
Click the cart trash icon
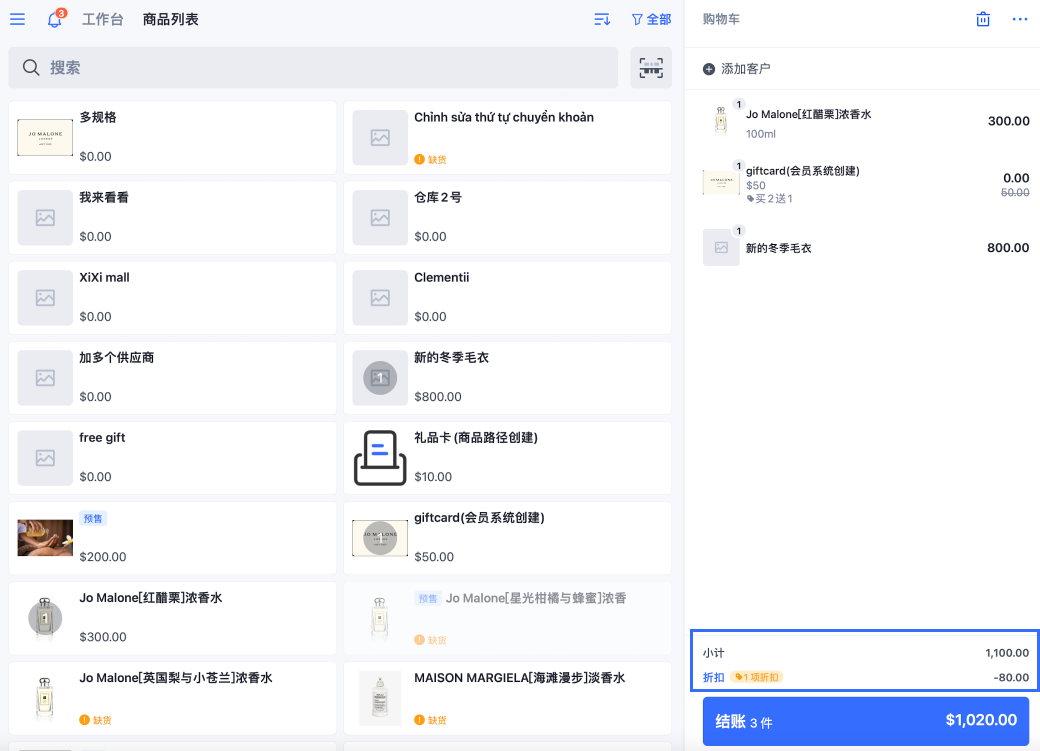pos(983,19)
